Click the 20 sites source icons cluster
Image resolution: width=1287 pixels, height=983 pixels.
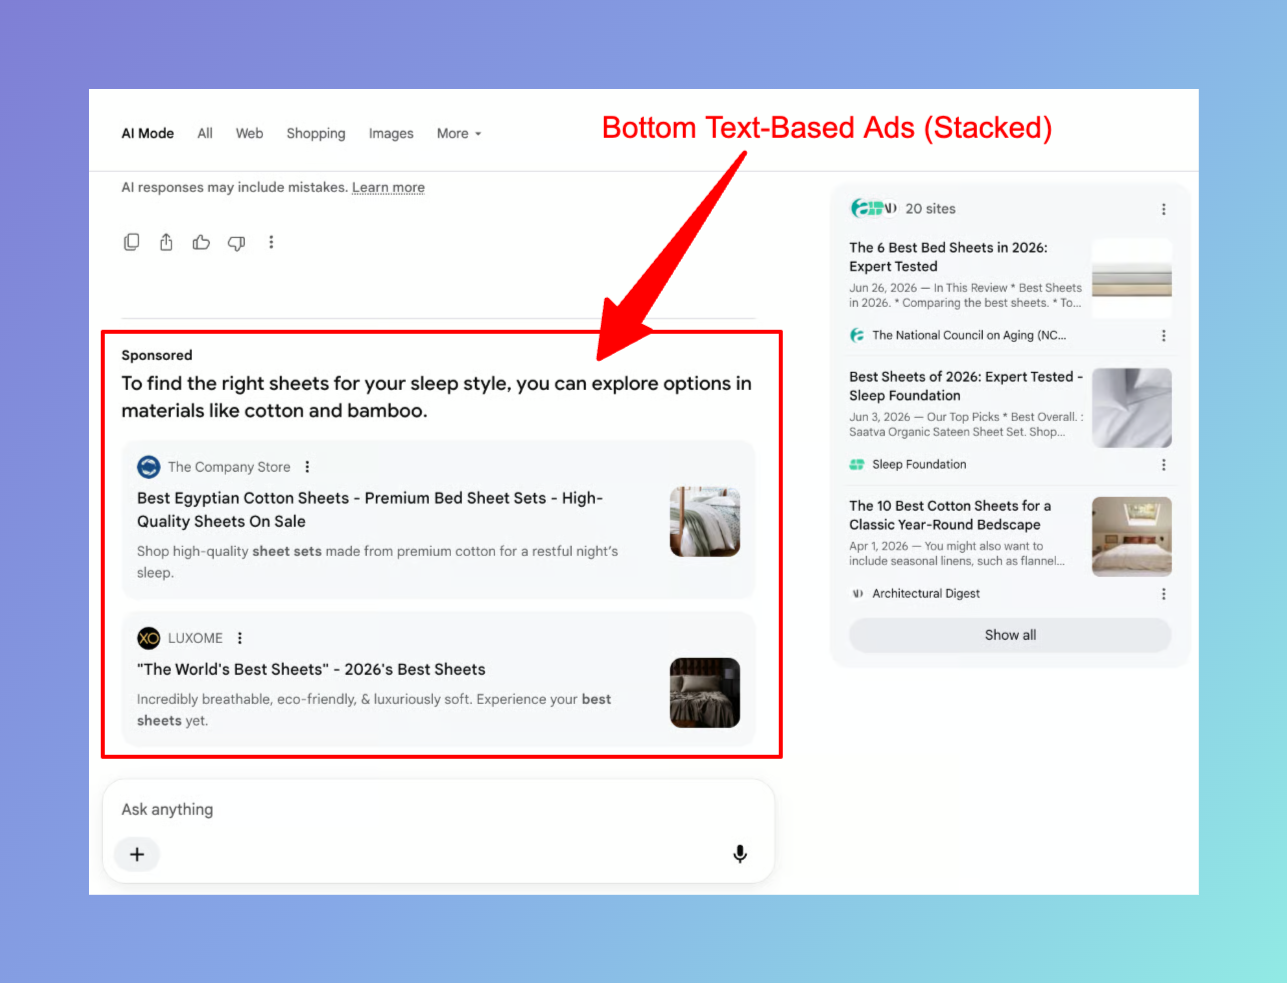873,208
